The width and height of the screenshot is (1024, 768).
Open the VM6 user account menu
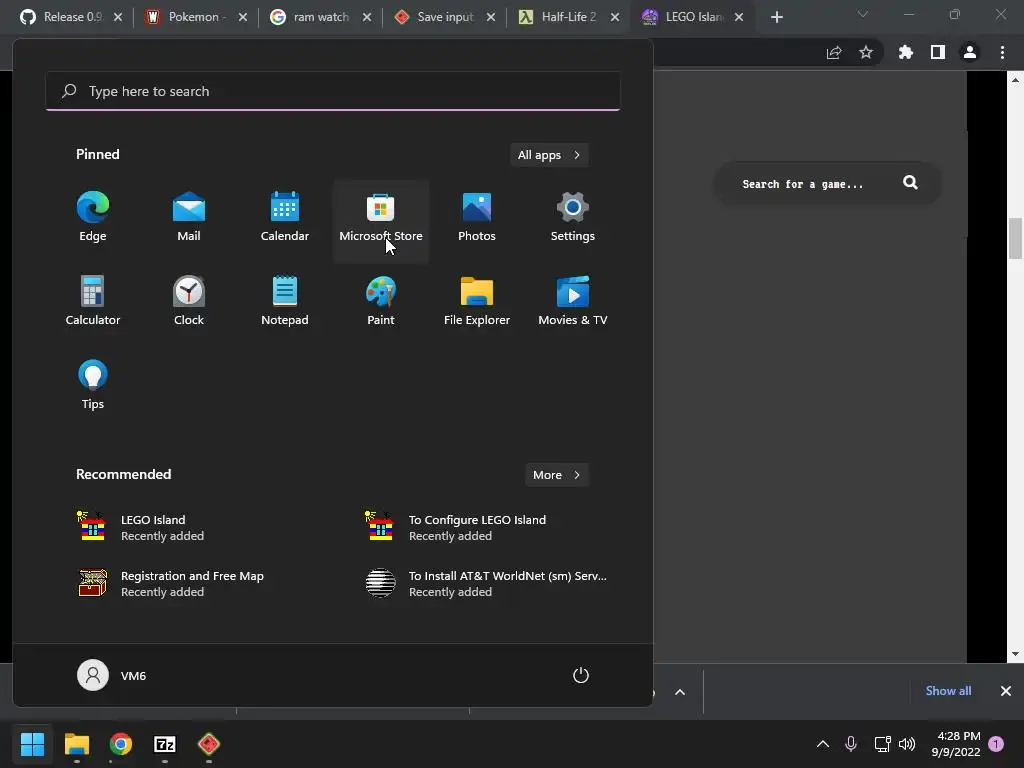112,675
